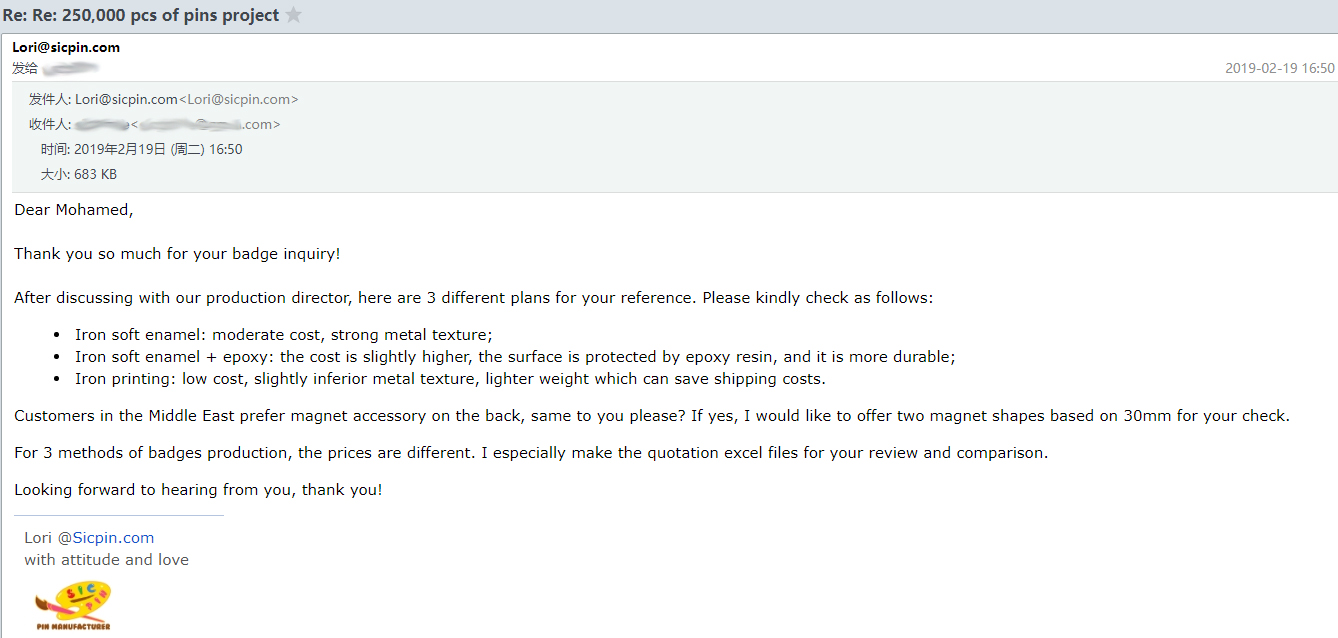
Task: Click the greeting 'Dear Mohamed,'
Action: click(x=74, y=210)
